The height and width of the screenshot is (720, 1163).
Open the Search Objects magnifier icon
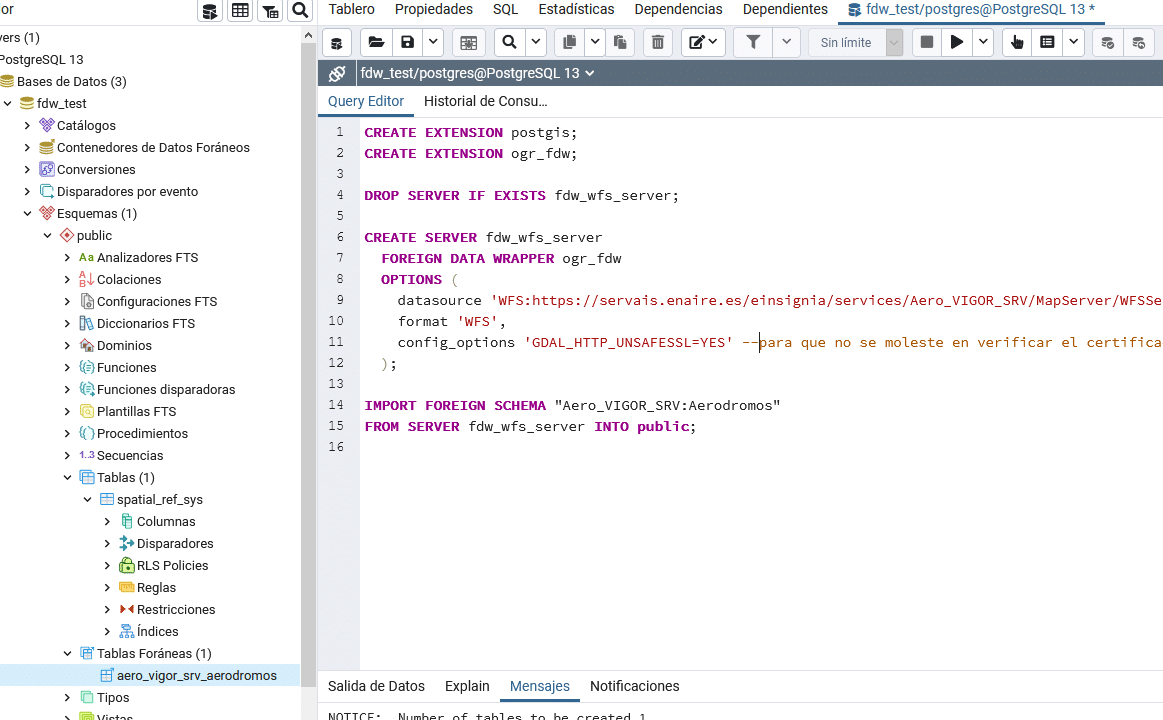(299, 10)
